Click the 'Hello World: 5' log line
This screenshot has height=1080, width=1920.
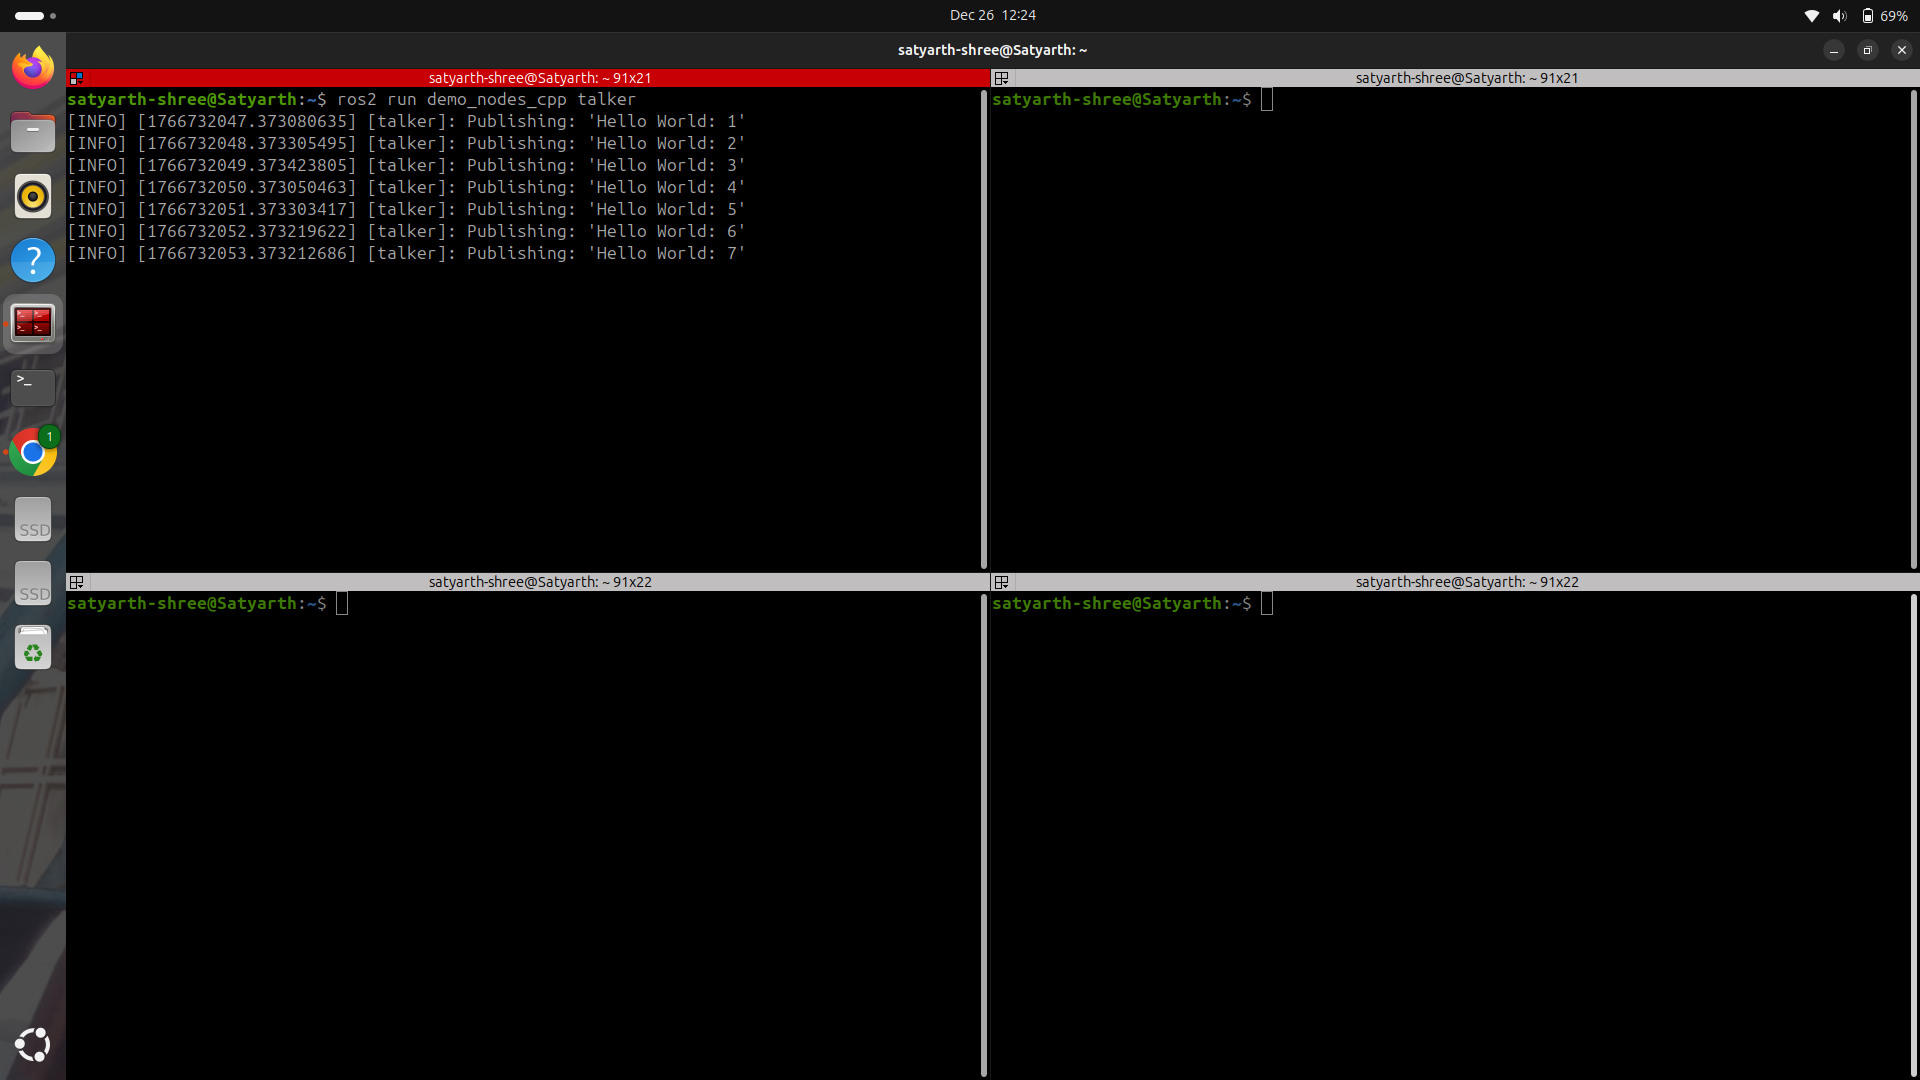[x=406, y=209]
